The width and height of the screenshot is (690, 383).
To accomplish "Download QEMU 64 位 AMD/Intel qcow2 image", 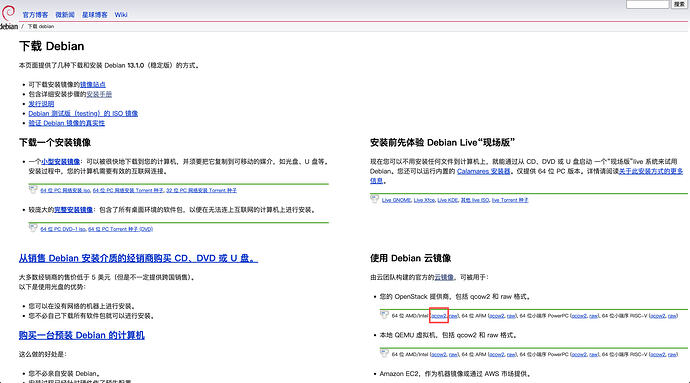I will point(439,354).
